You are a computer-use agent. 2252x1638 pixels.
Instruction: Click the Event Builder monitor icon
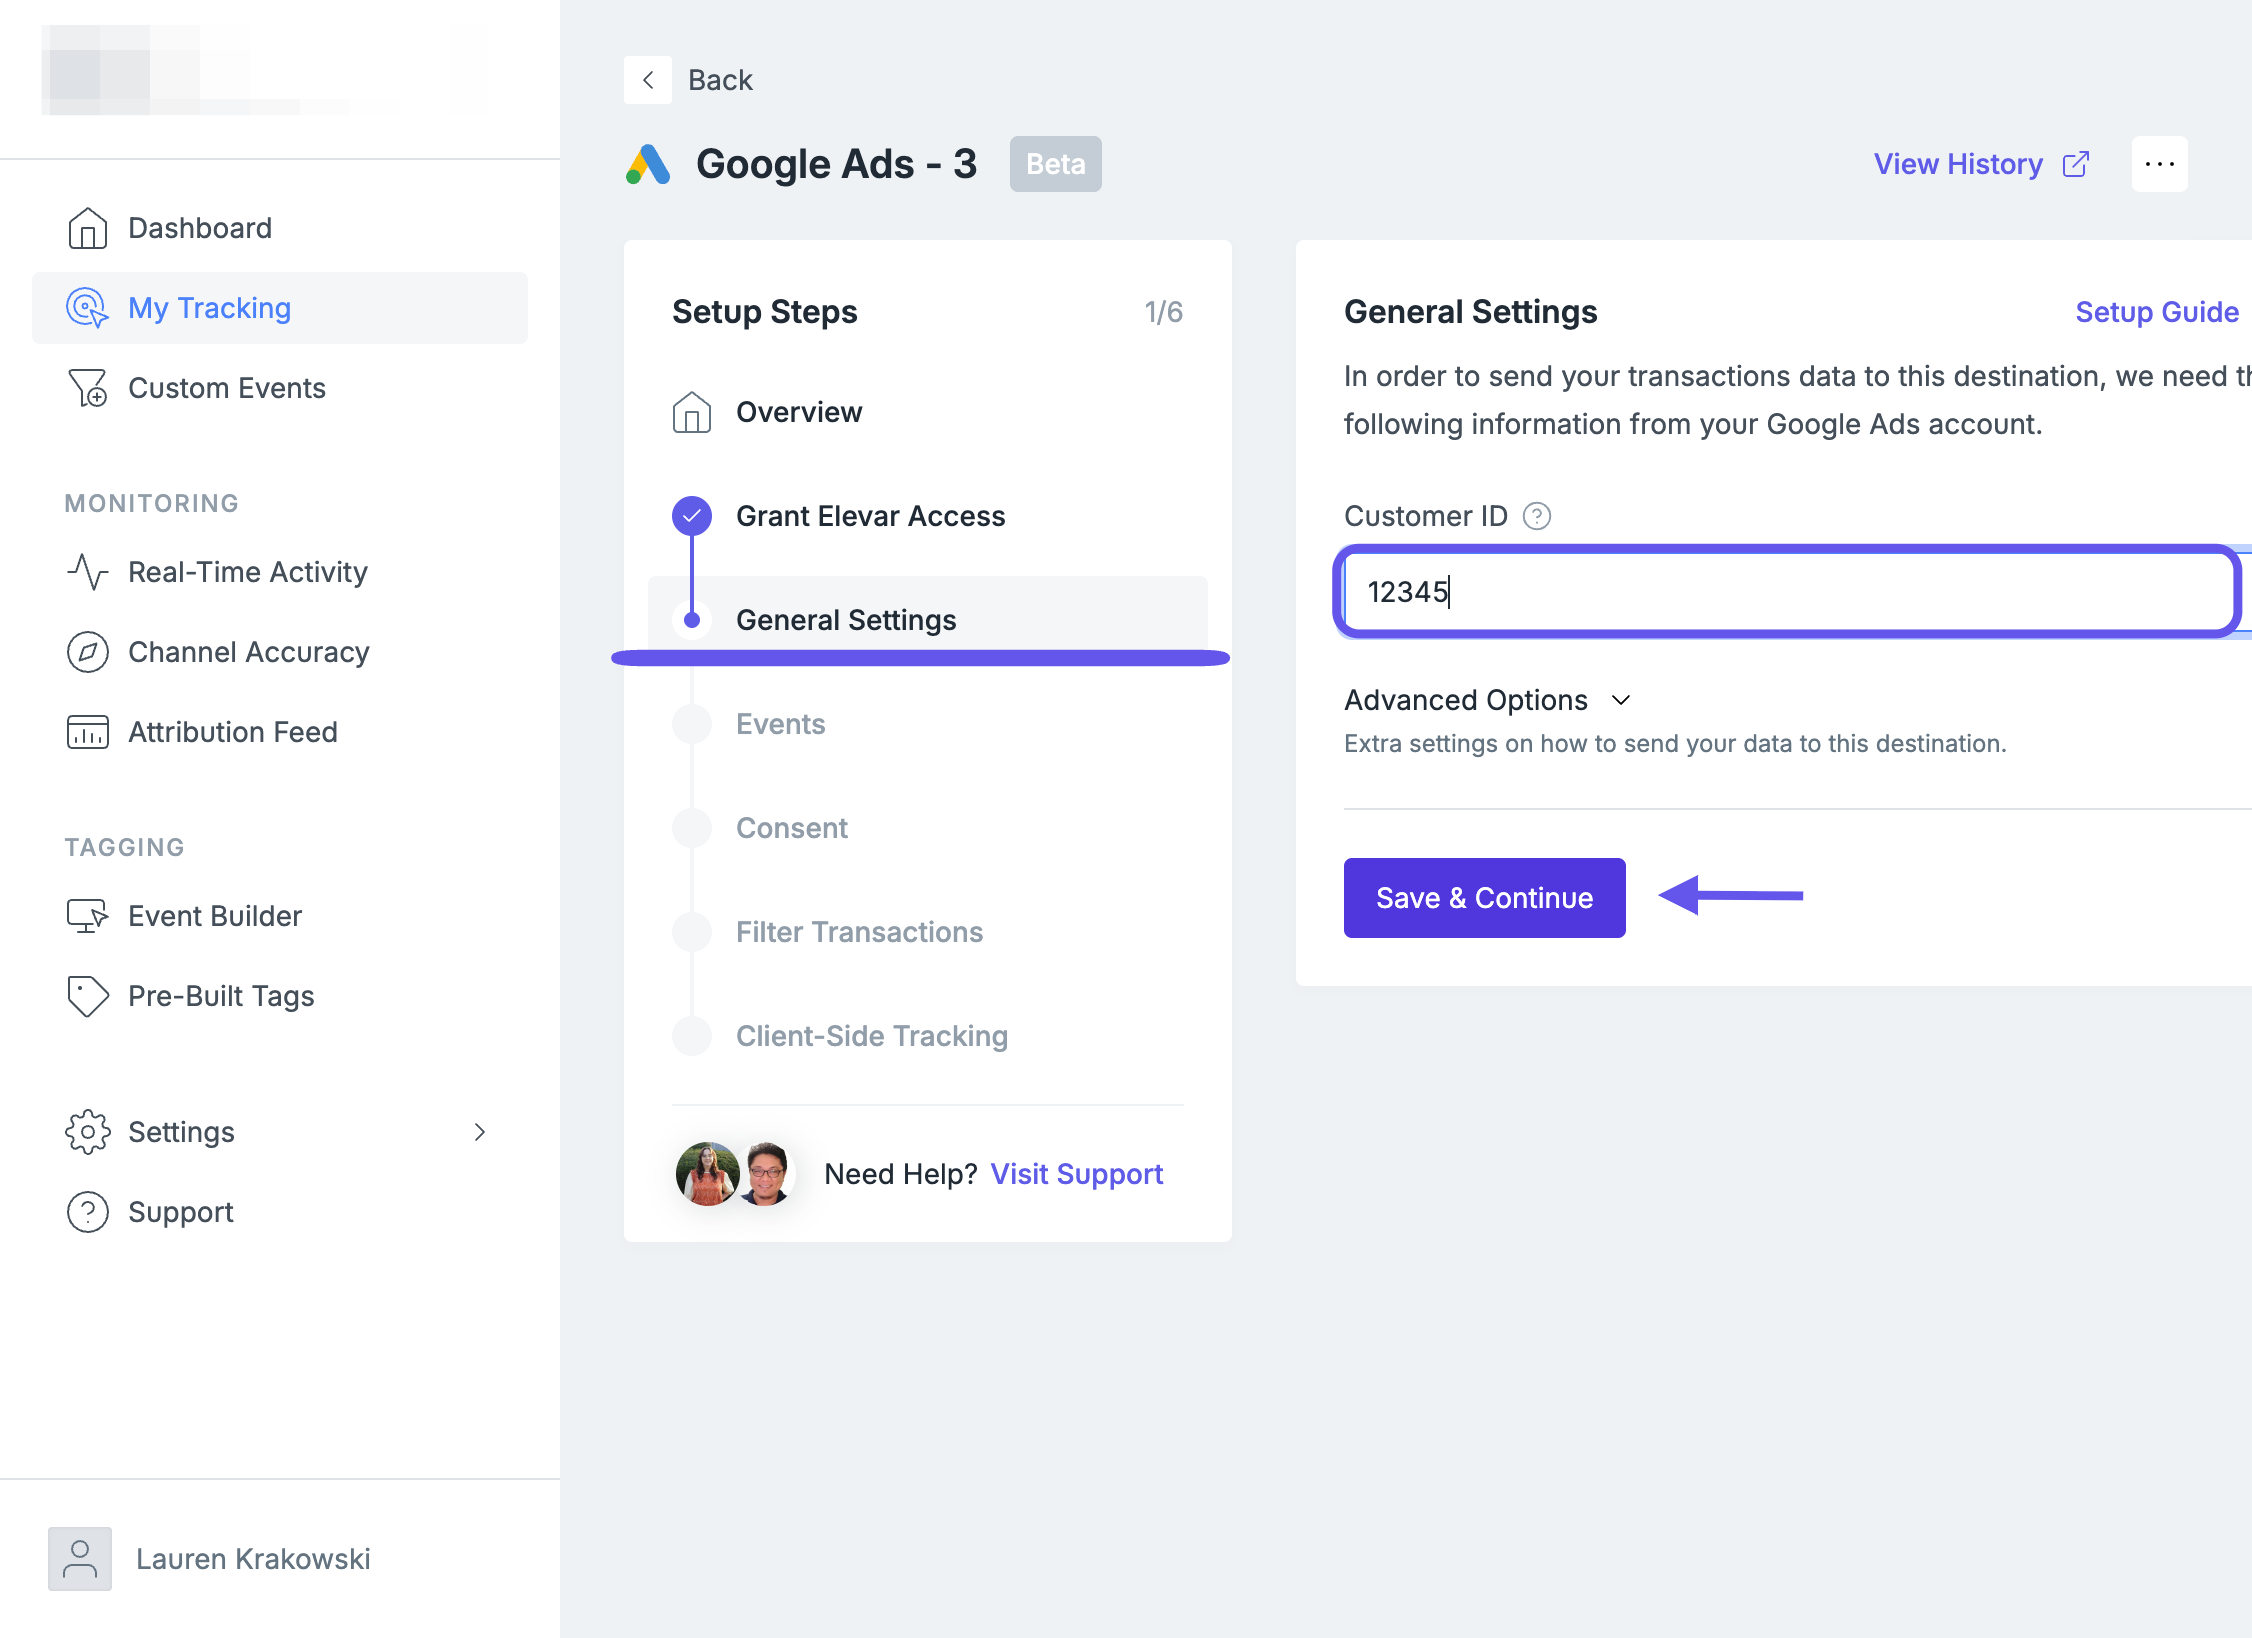(x=88, y=916)
